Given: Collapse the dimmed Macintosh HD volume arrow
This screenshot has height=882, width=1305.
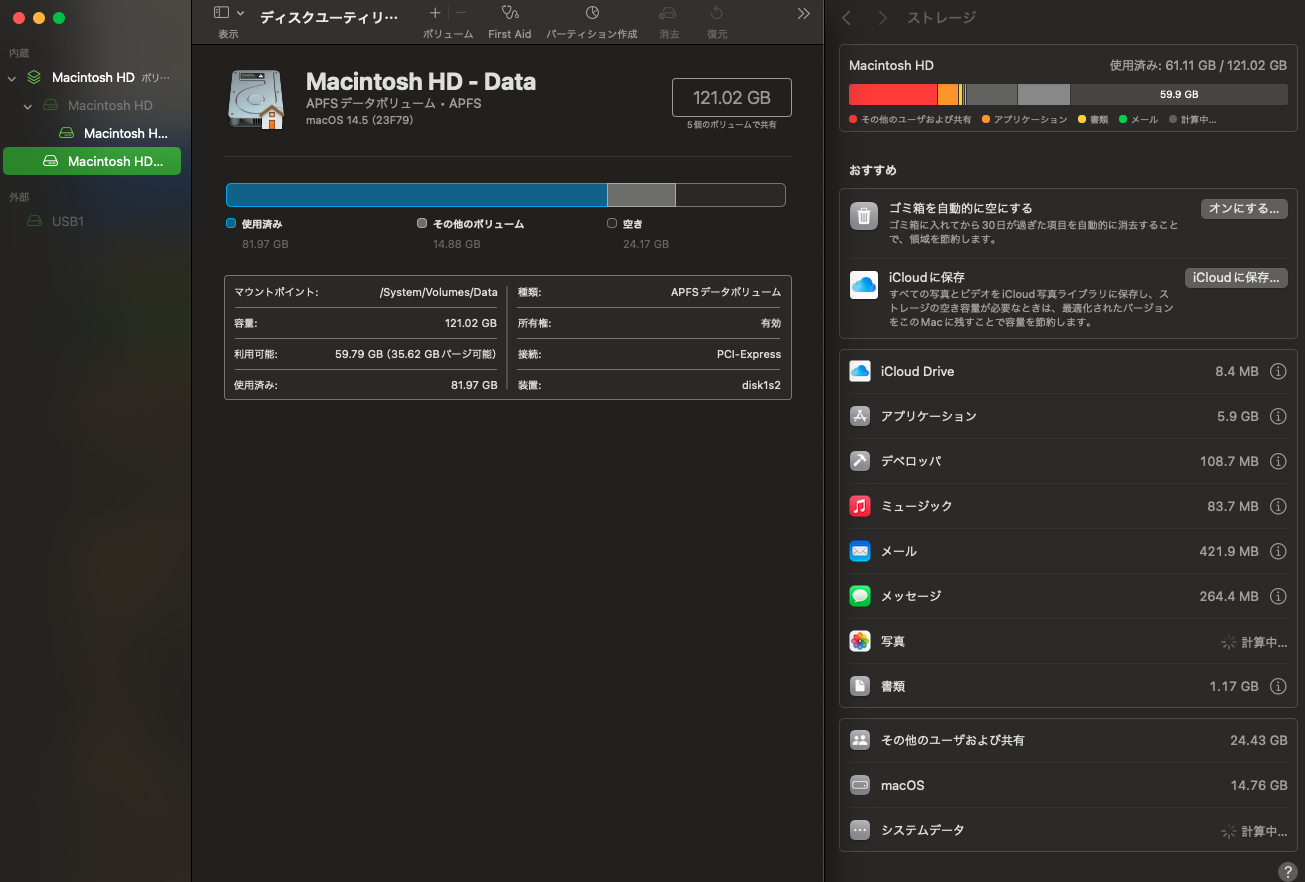Looking at the screenshot, I should point(28,106).
